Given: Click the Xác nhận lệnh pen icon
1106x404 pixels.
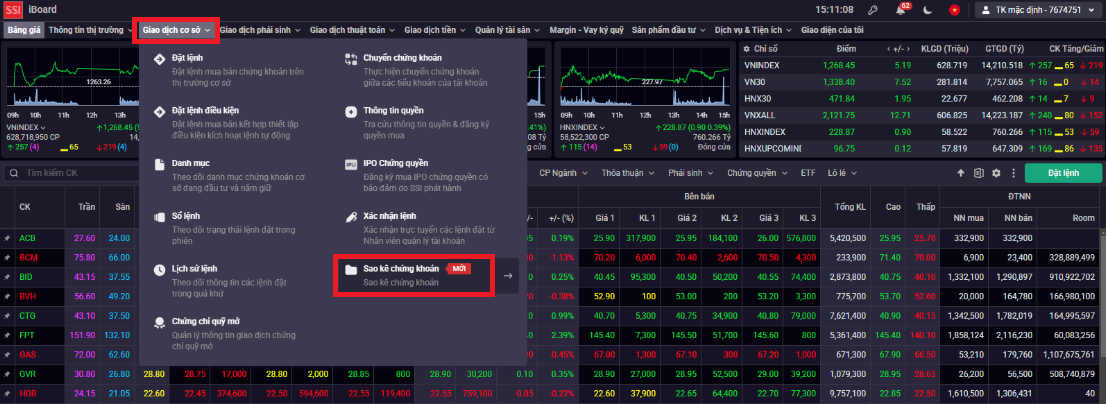Looking at the screenshot, I should (351, 216).
